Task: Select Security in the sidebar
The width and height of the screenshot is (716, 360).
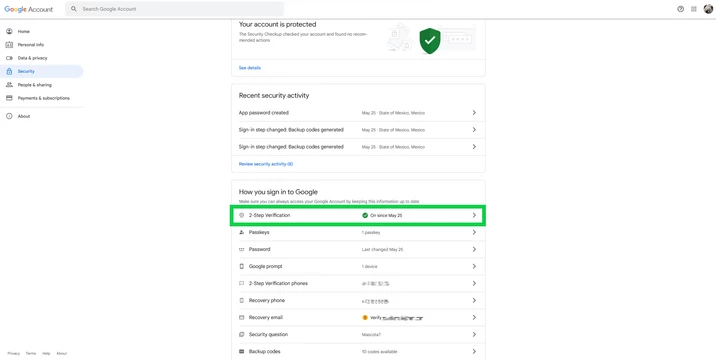Action: click(42, 71)
